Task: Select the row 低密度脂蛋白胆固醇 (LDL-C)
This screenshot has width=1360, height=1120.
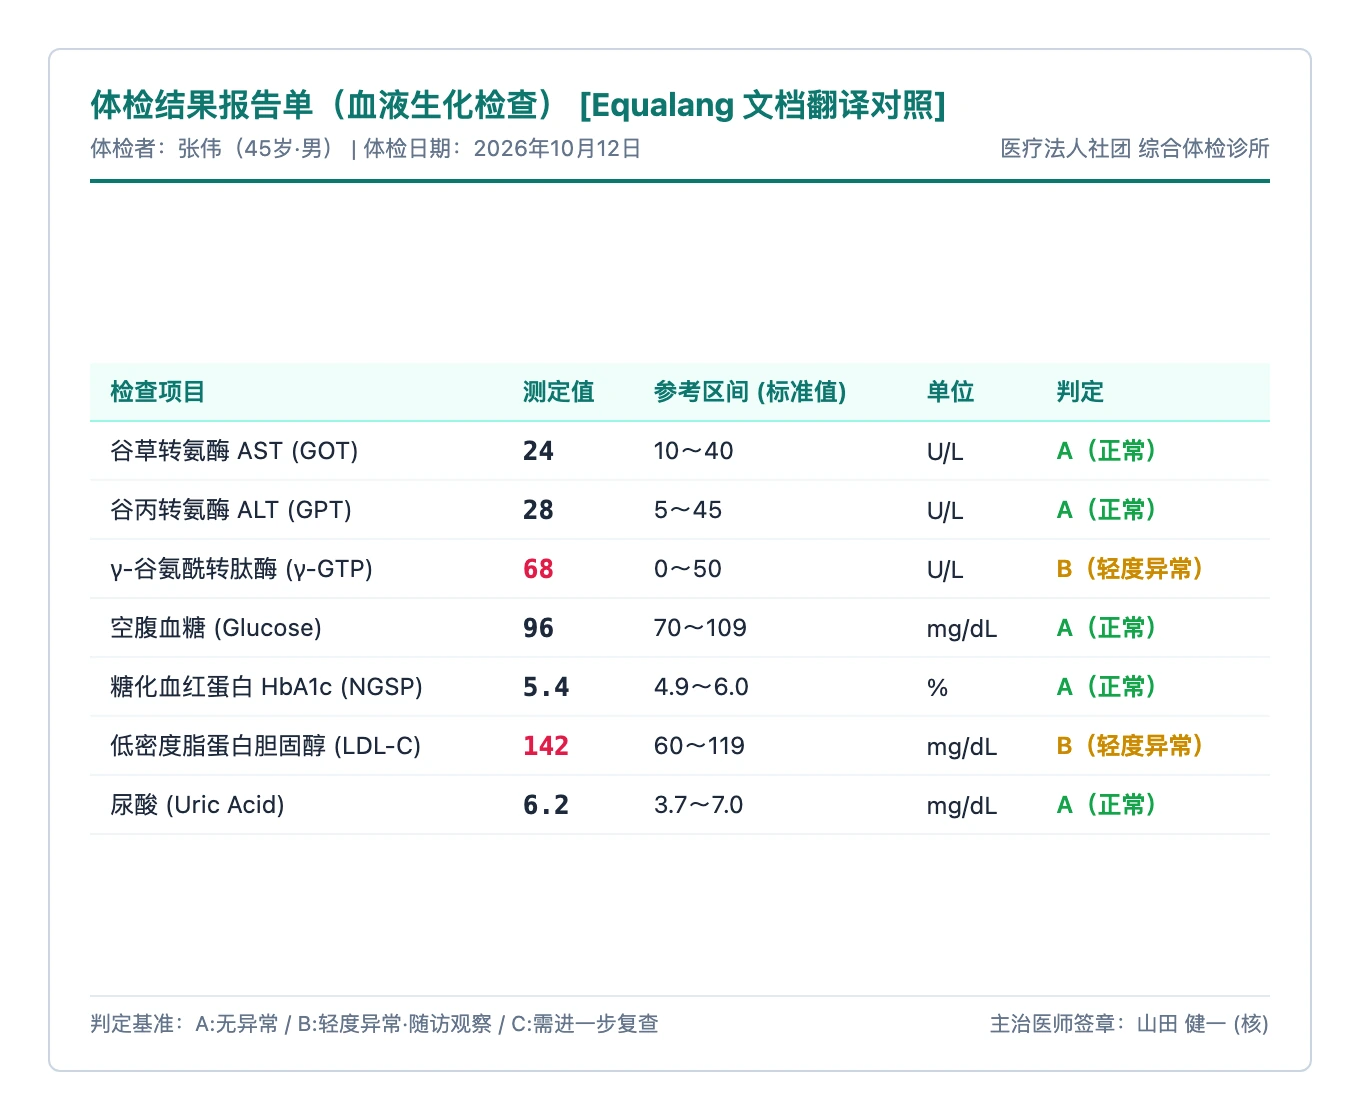Action: [x=680, y=746]
